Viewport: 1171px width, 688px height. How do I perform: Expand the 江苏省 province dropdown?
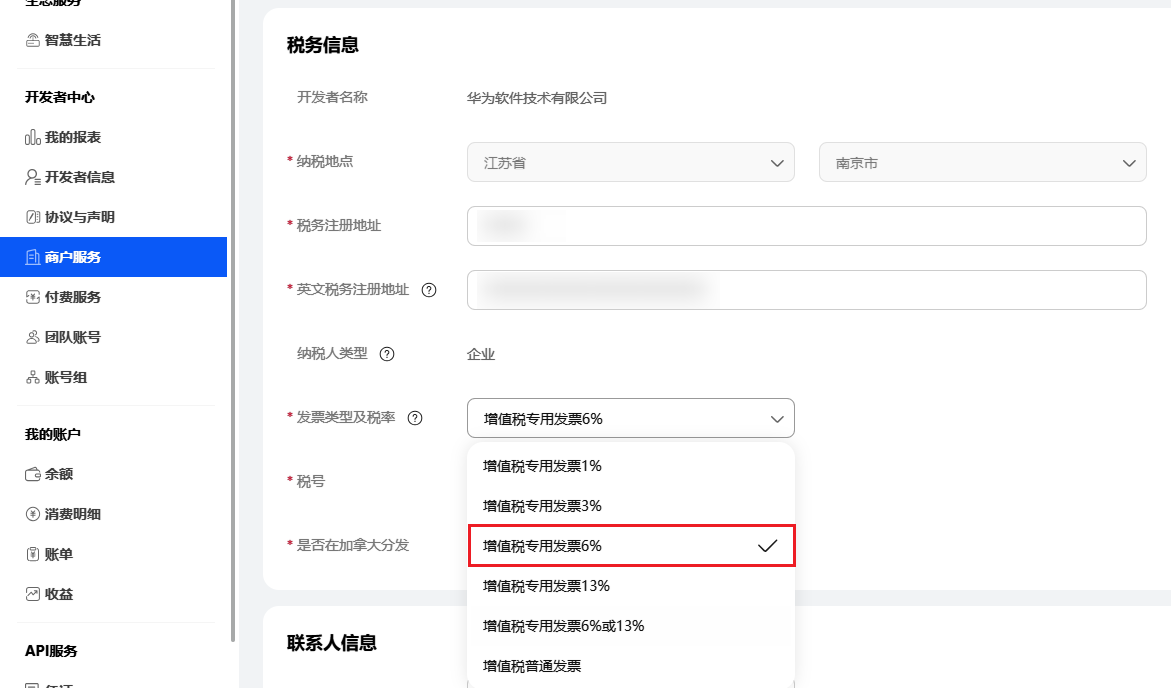778,162
